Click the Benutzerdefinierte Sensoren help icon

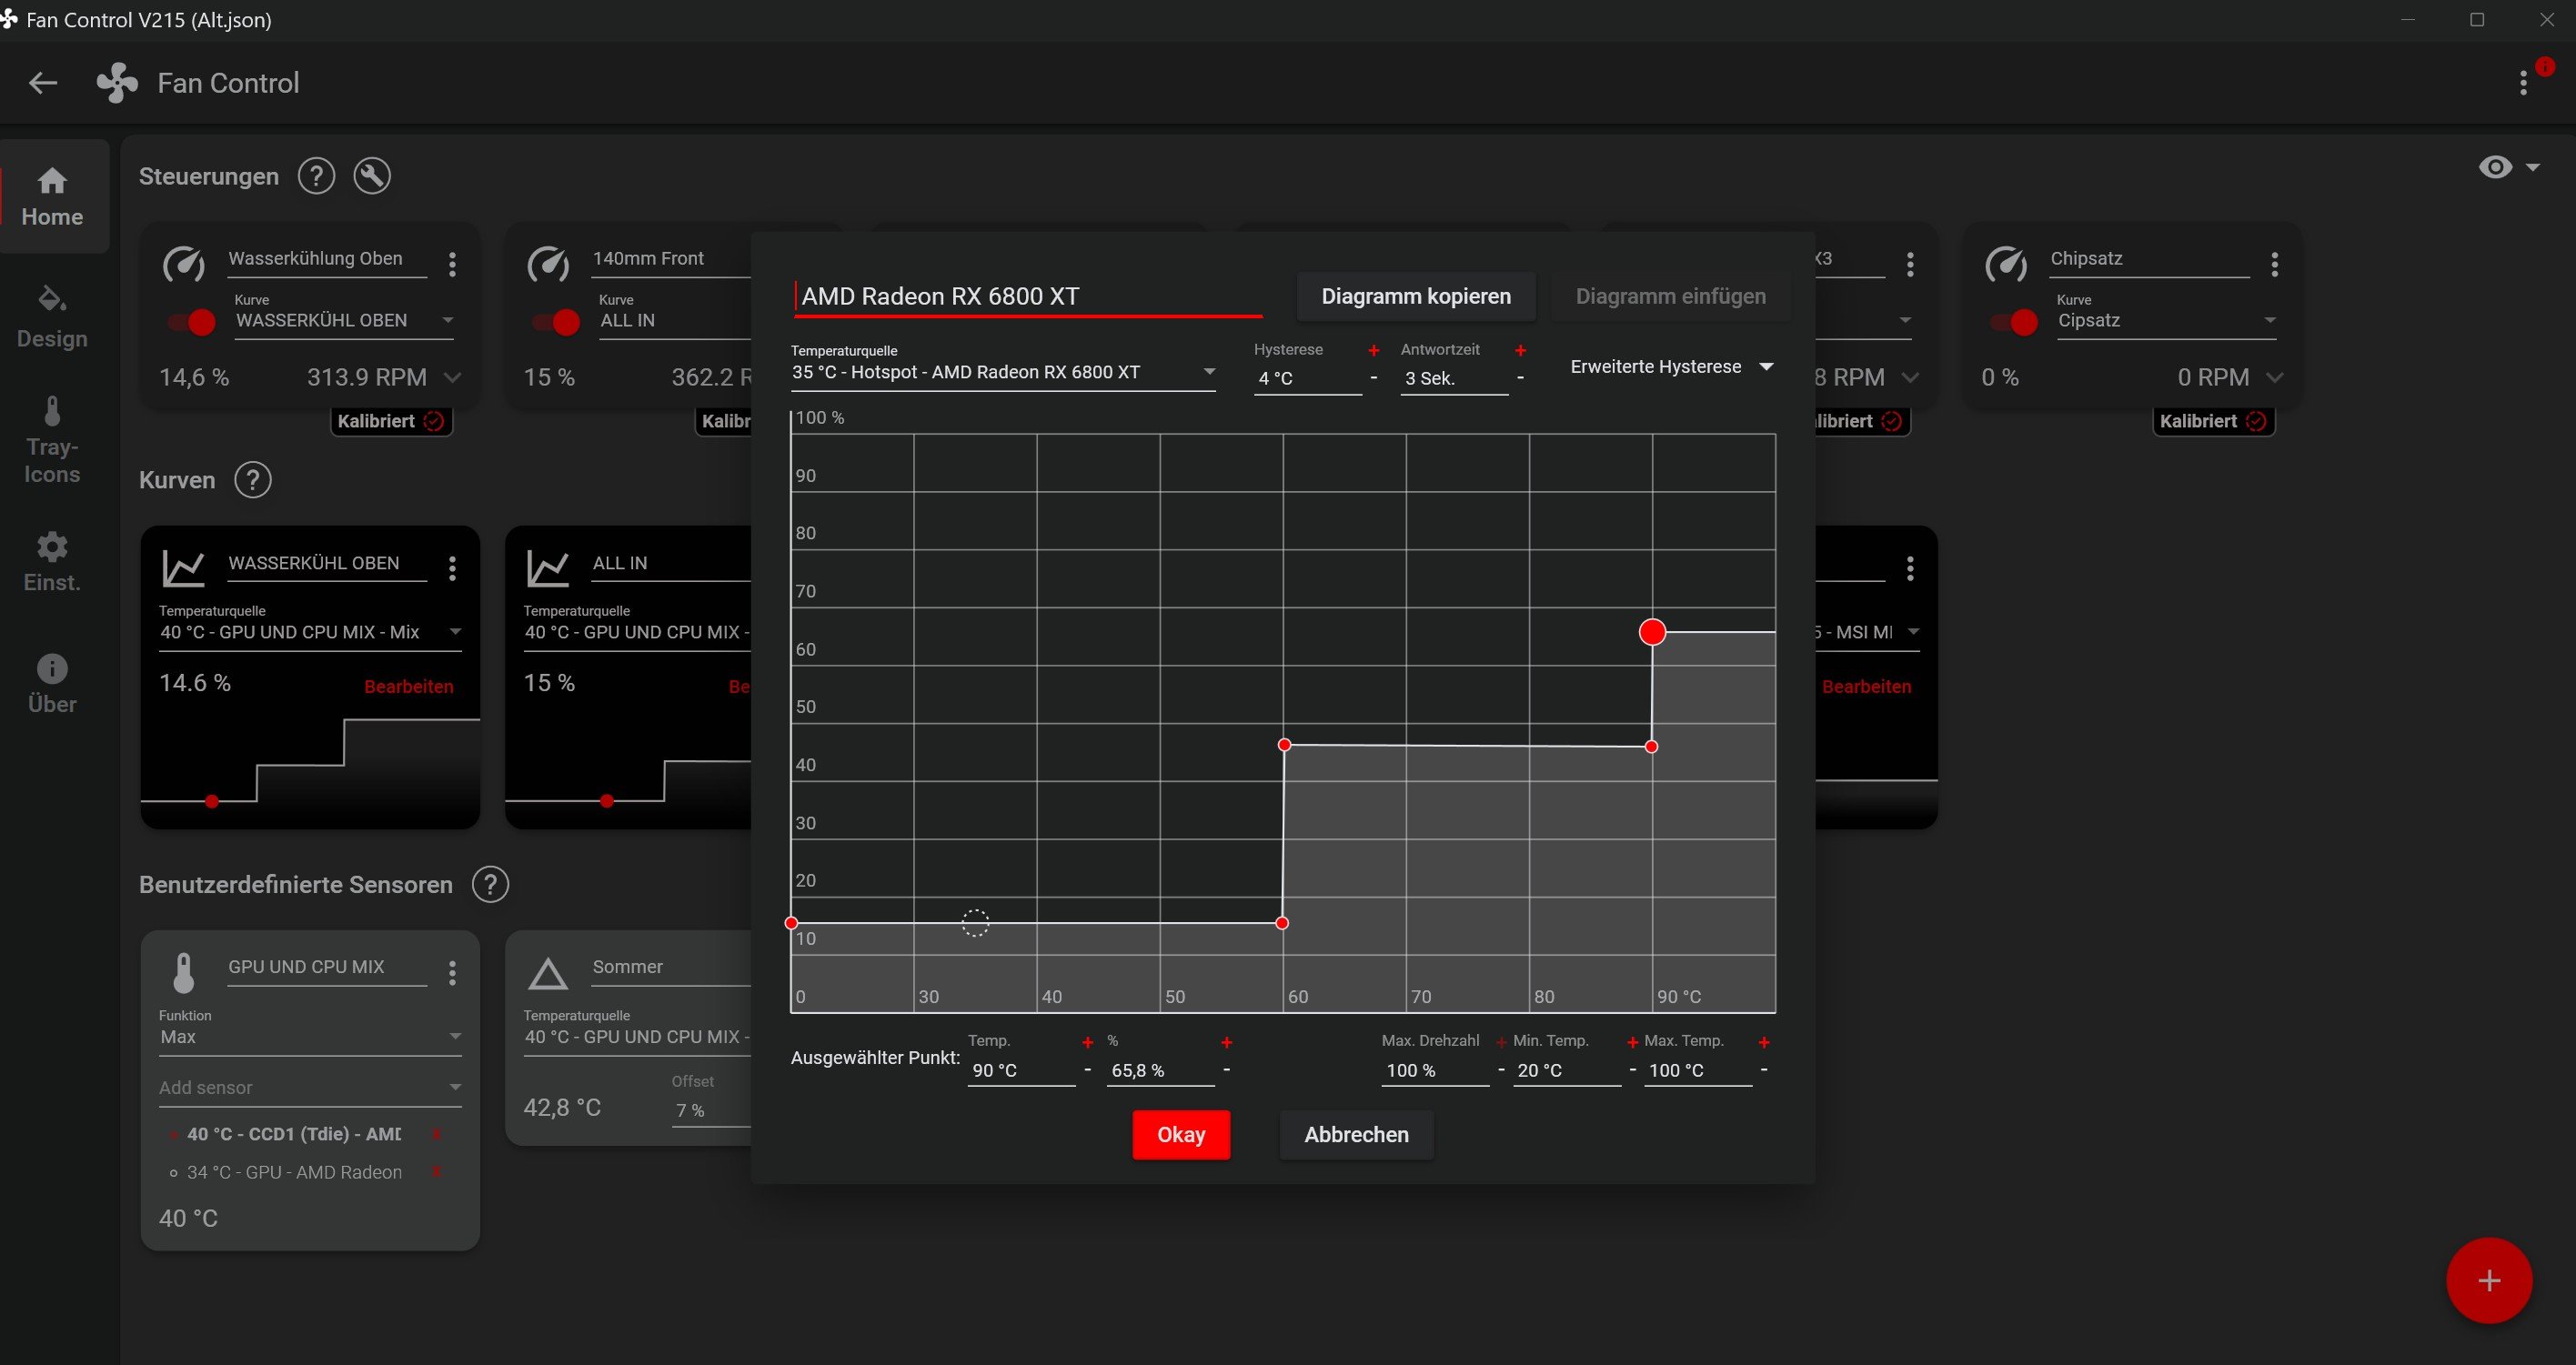click(x=490, y=884)
